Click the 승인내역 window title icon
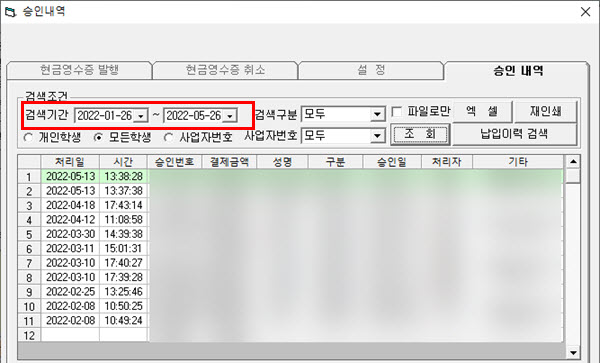This screenshot has height=363, width=600. [x=11, y=12]
